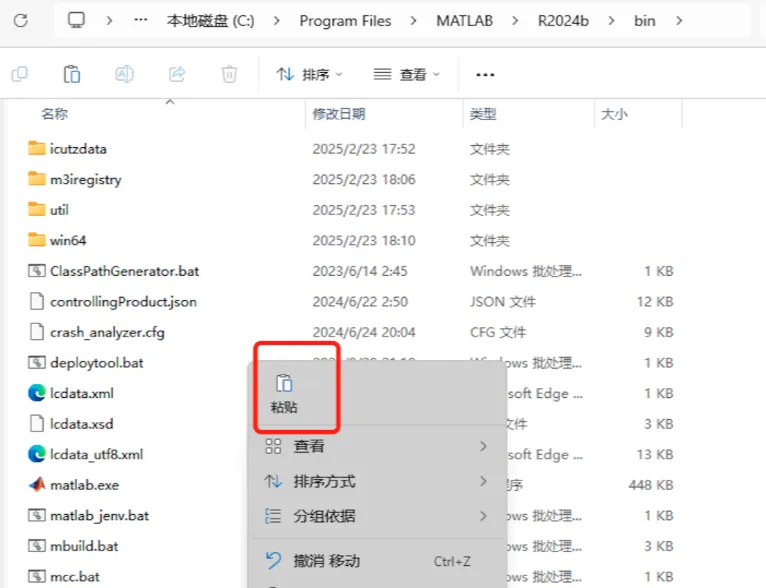This screenshot has height=588, width=766.
Task: Open the breadcrumb ellipsis overflow
Action: 141,21
